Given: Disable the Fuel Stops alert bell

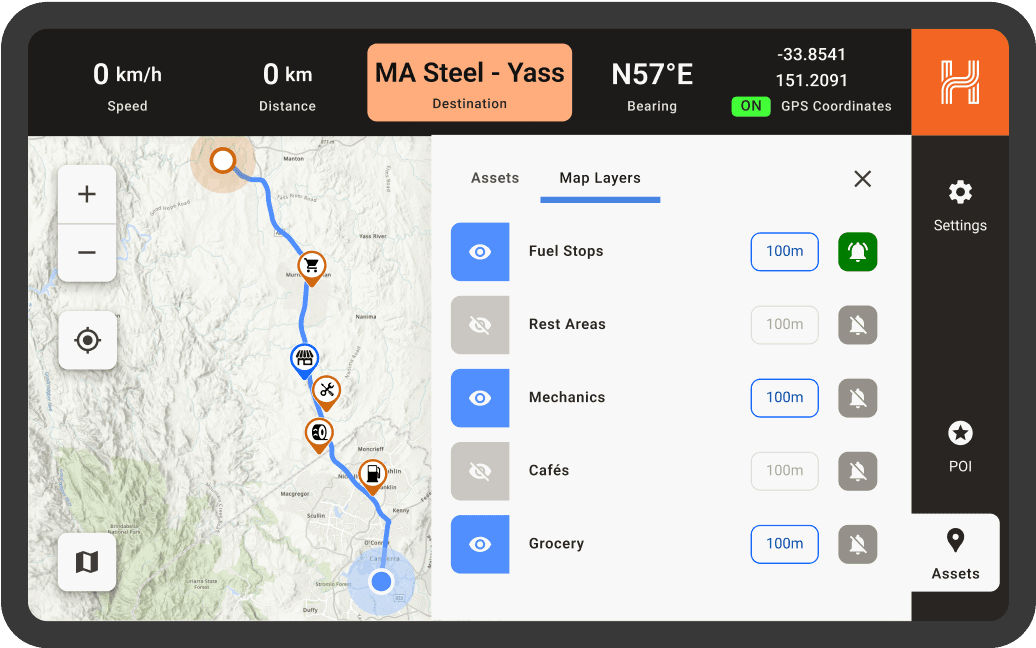Looking at the screenshot, I should (857, 251).
